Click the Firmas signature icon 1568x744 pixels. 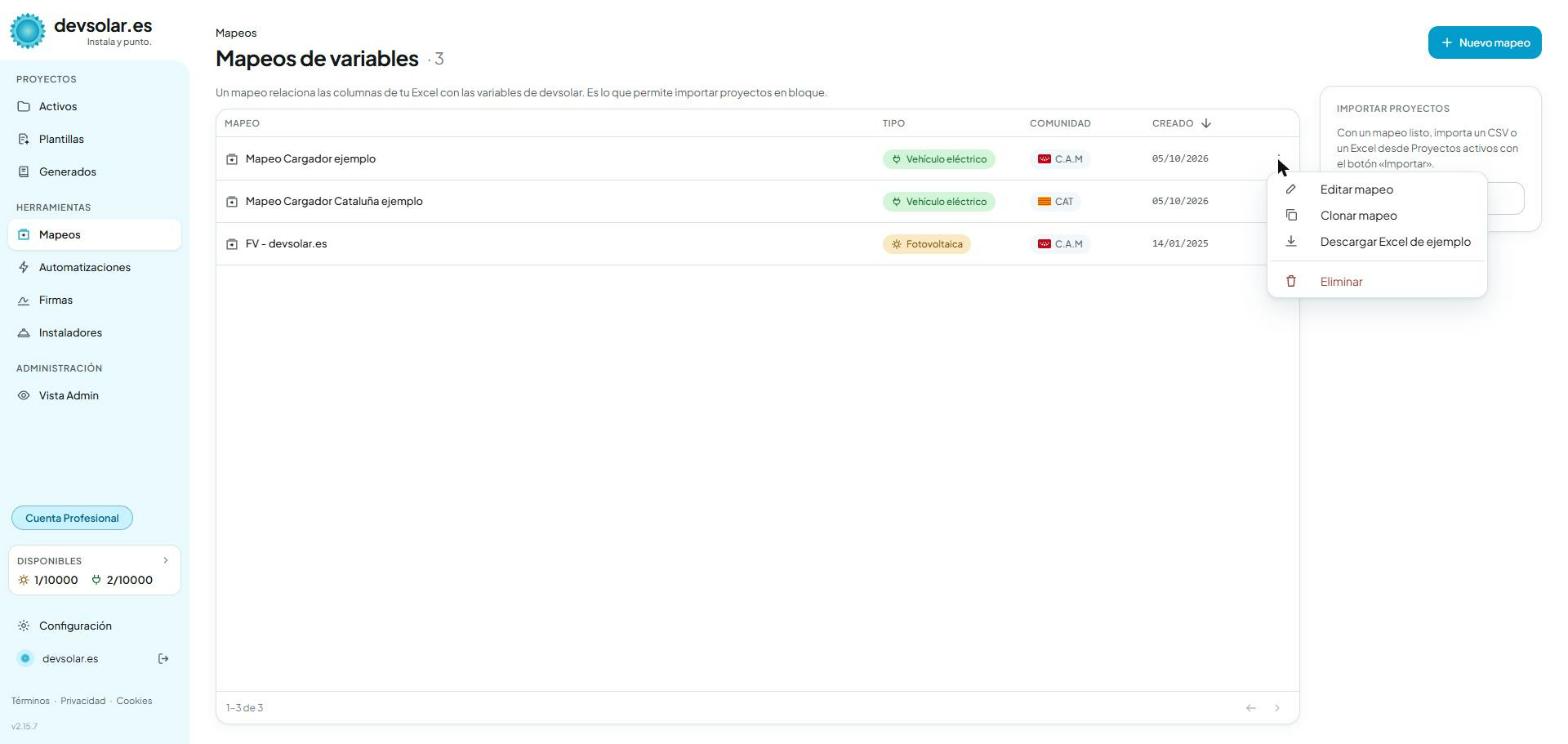[x=24, y=300]
